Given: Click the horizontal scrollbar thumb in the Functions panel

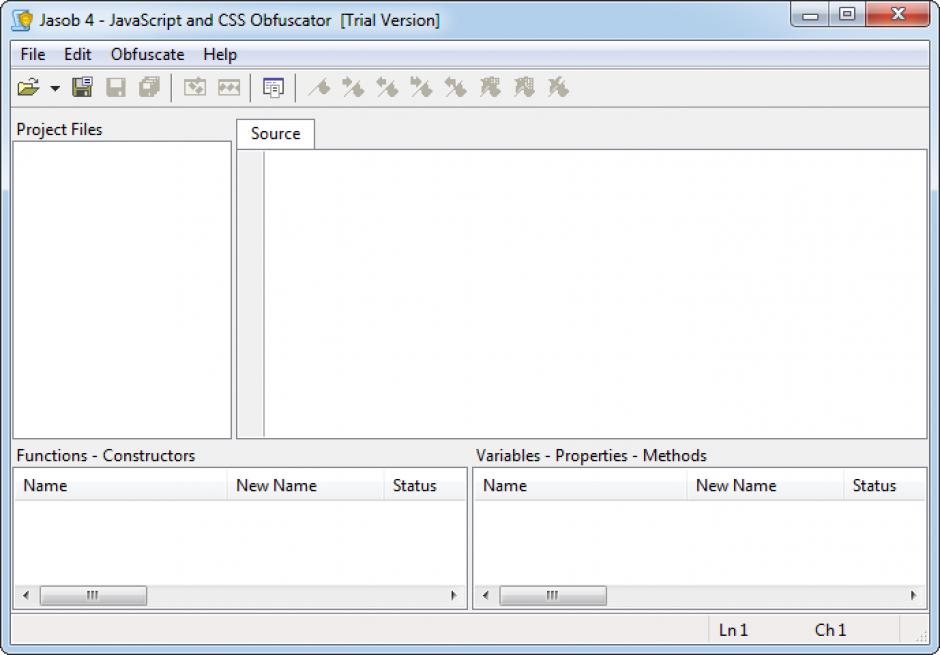Looking at the screenshot, I should click(x=93, y=595).
